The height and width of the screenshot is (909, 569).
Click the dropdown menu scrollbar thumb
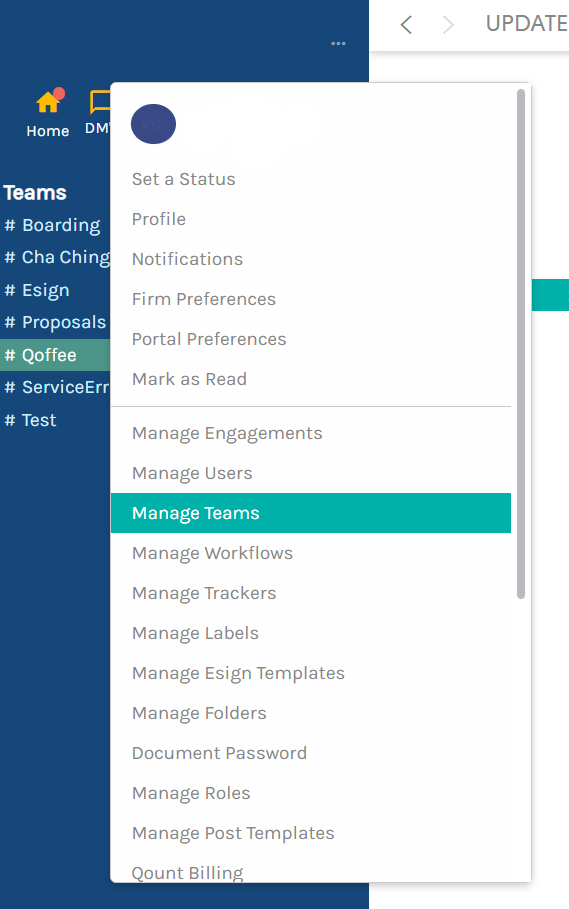click(x=521, y=344)
